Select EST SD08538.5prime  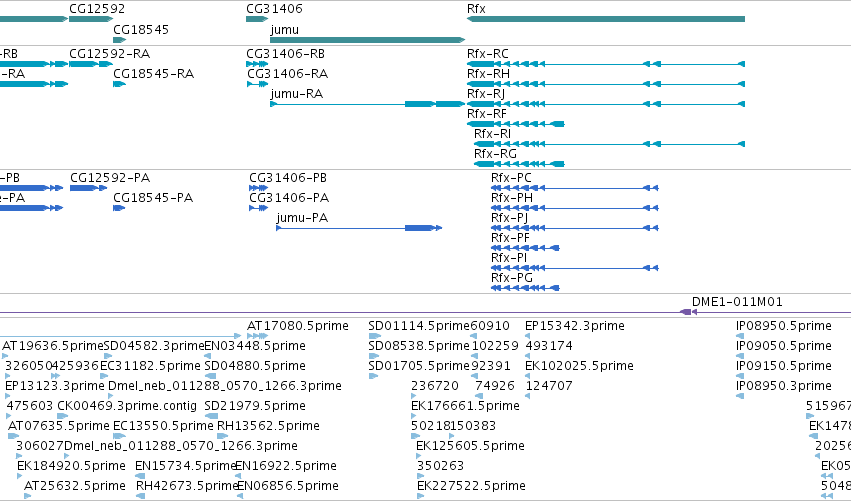click(x=418, y=346)
